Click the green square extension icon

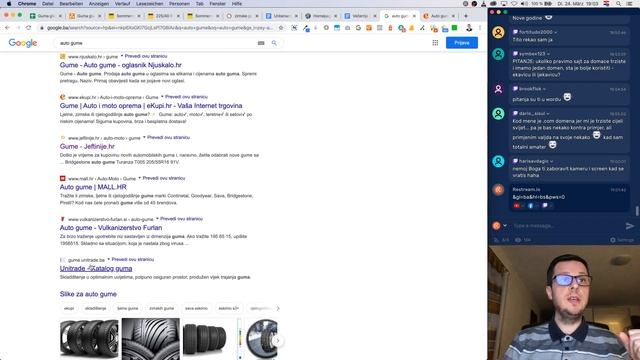[x=454, y=28]
